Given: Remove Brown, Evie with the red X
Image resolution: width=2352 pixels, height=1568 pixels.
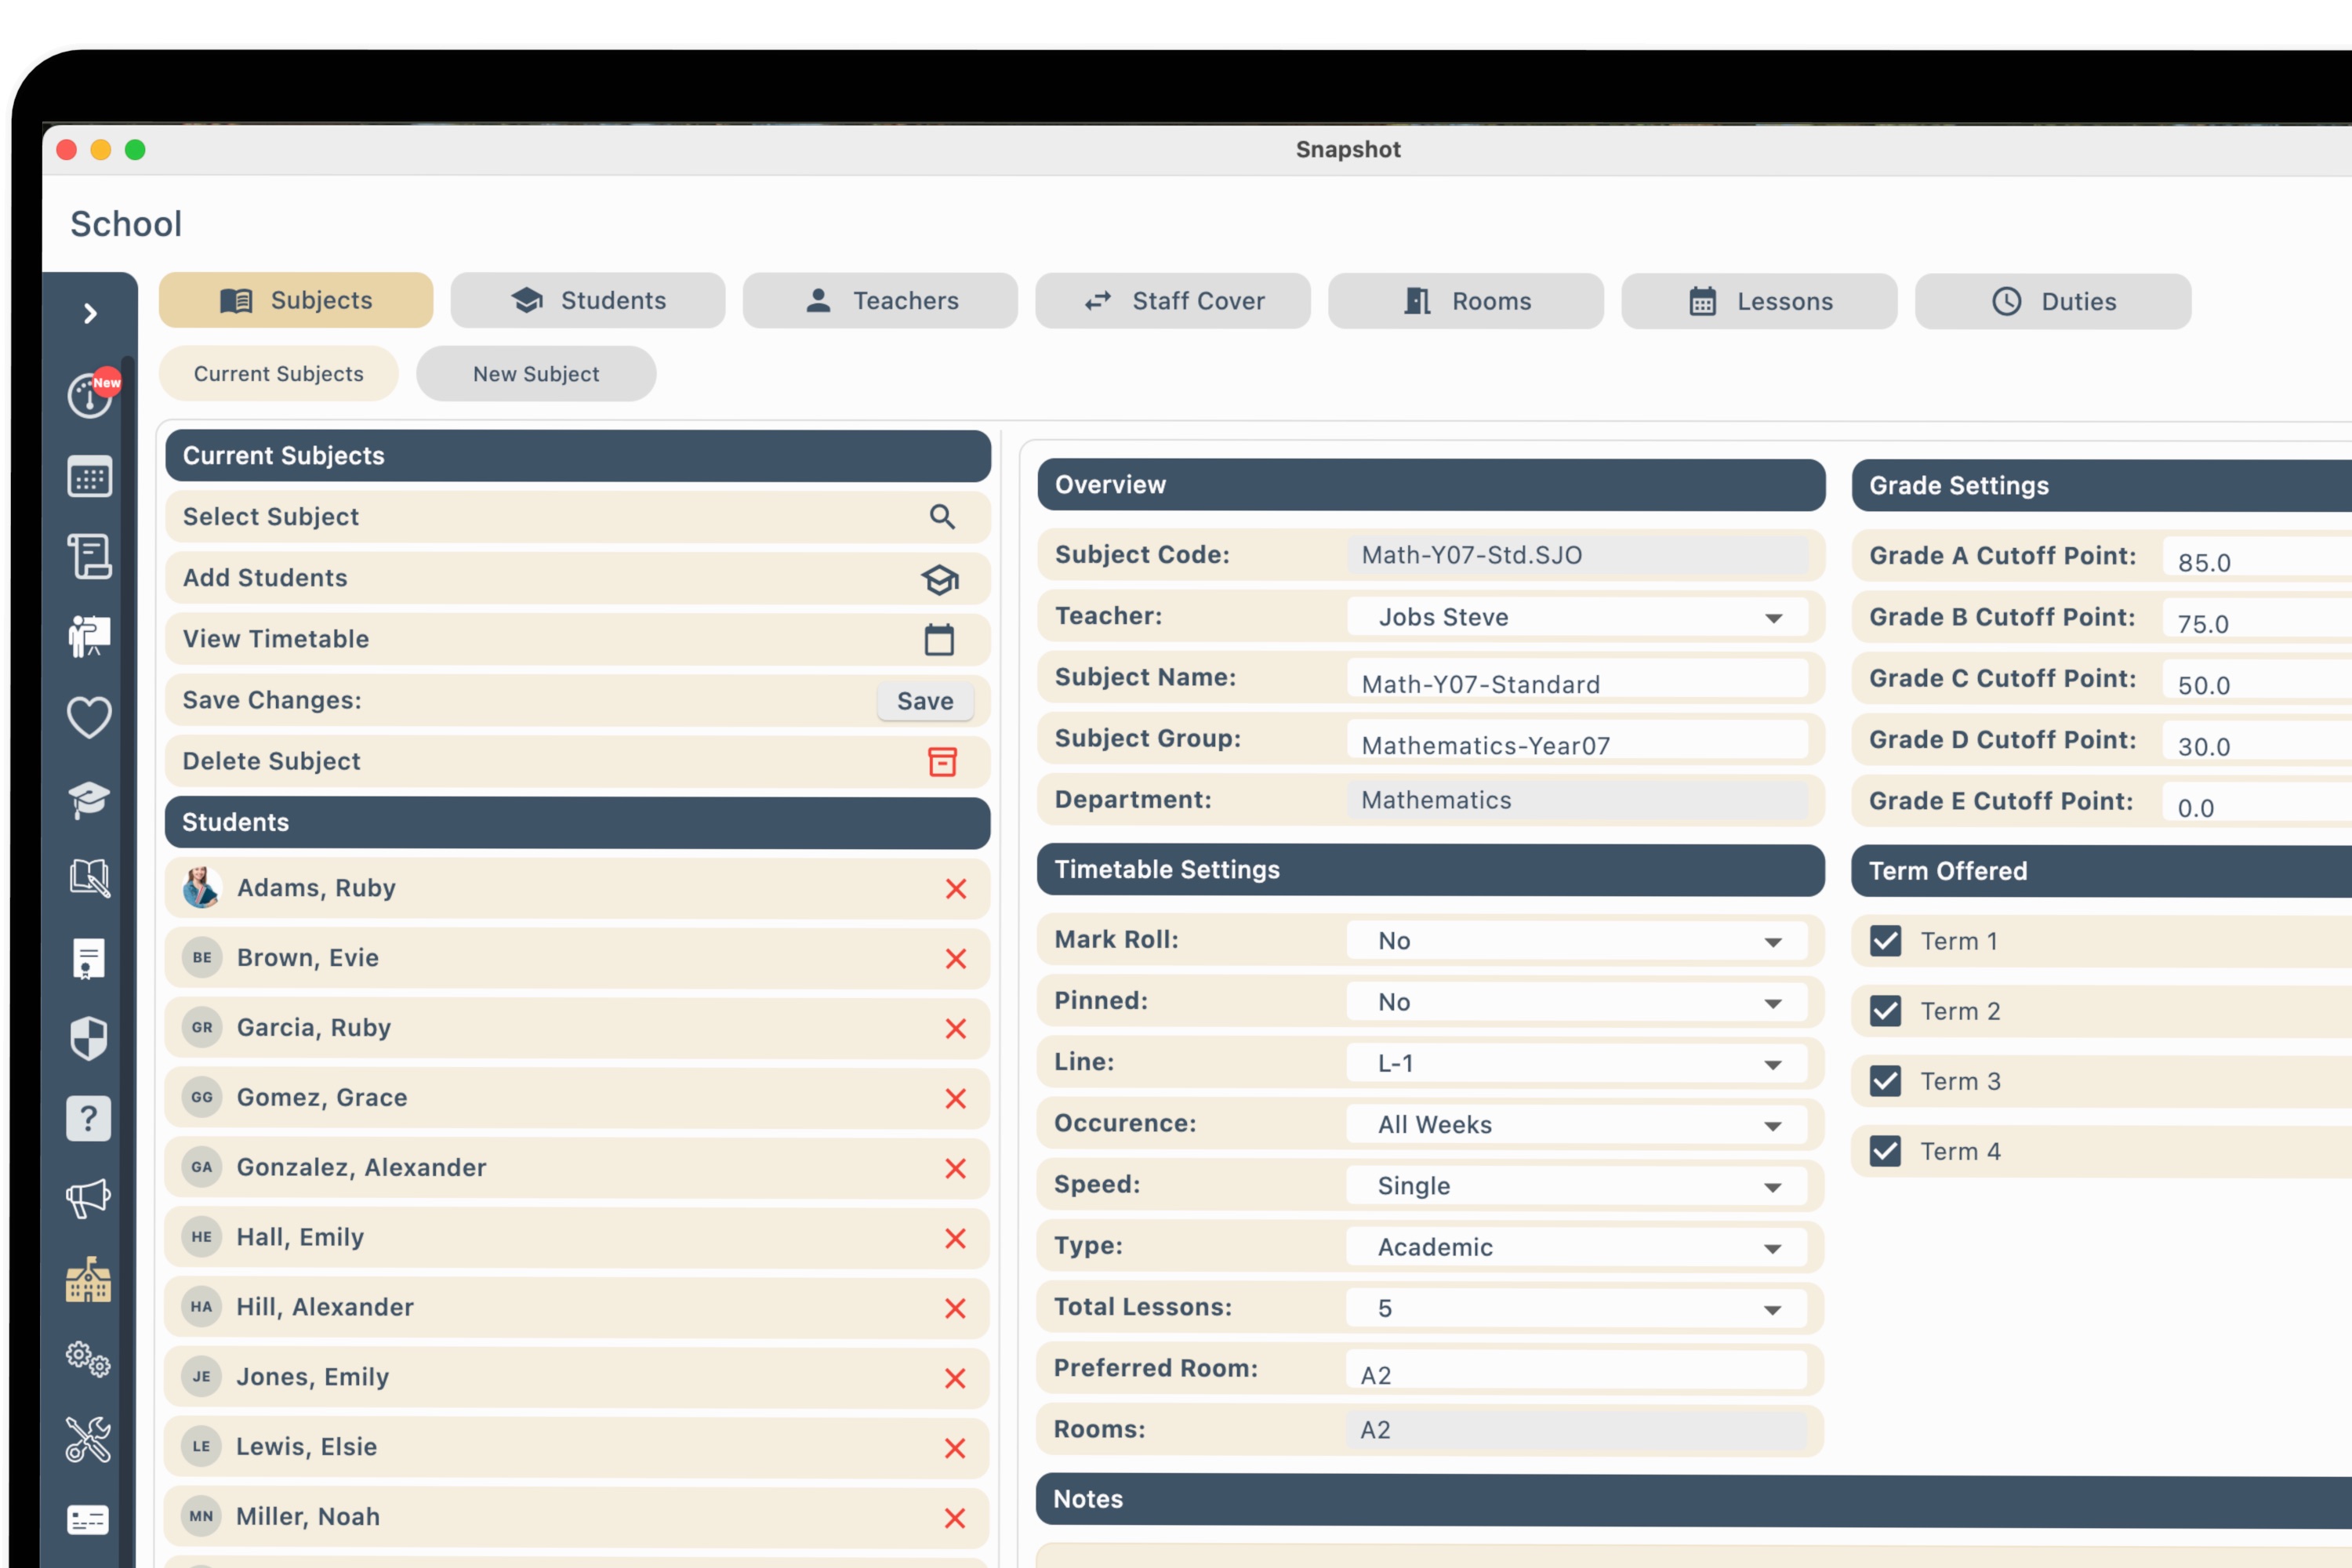Looking at the screenshot, I should (x=956, y=959).
